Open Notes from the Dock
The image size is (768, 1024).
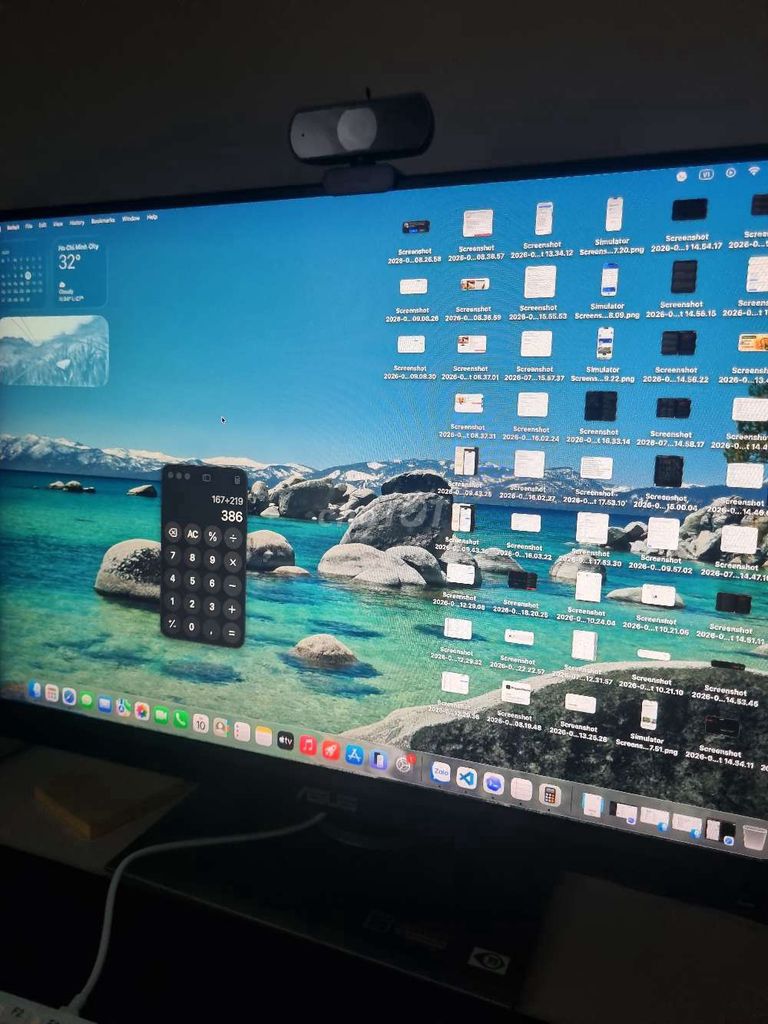[x=263, y=736]
